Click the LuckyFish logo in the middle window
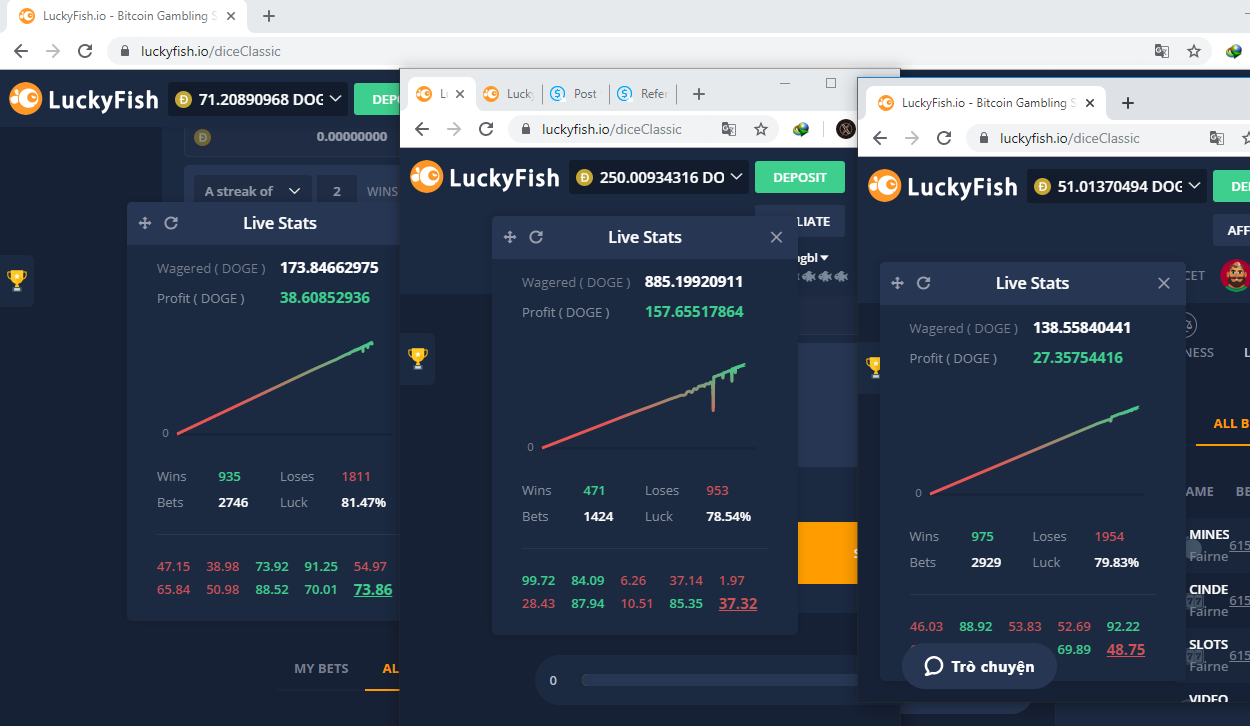 (484, 177)
